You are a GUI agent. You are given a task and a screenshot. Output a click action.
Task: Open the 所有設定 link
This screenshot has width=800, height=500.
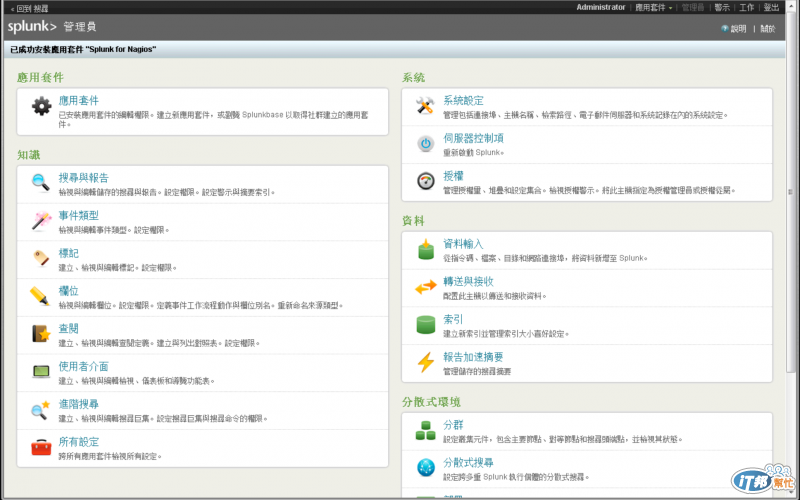click(x=78, y=442)
